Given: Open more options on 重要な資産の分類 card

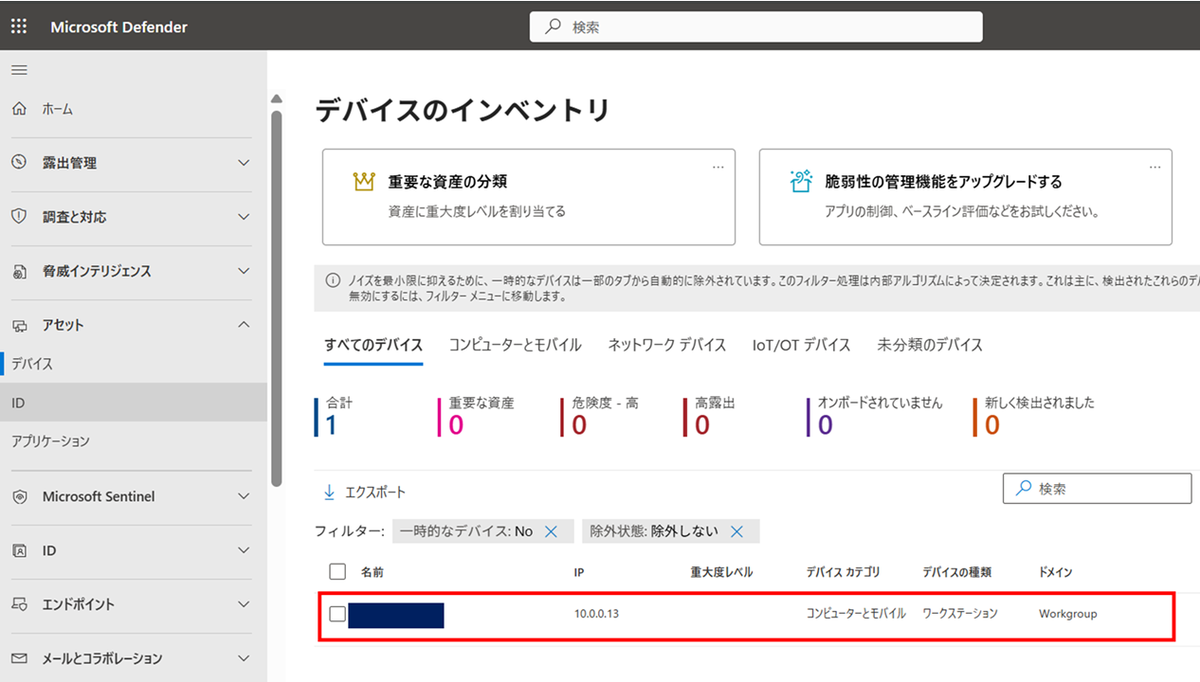Looking at the screenshot, I should [x=718, y=167].
